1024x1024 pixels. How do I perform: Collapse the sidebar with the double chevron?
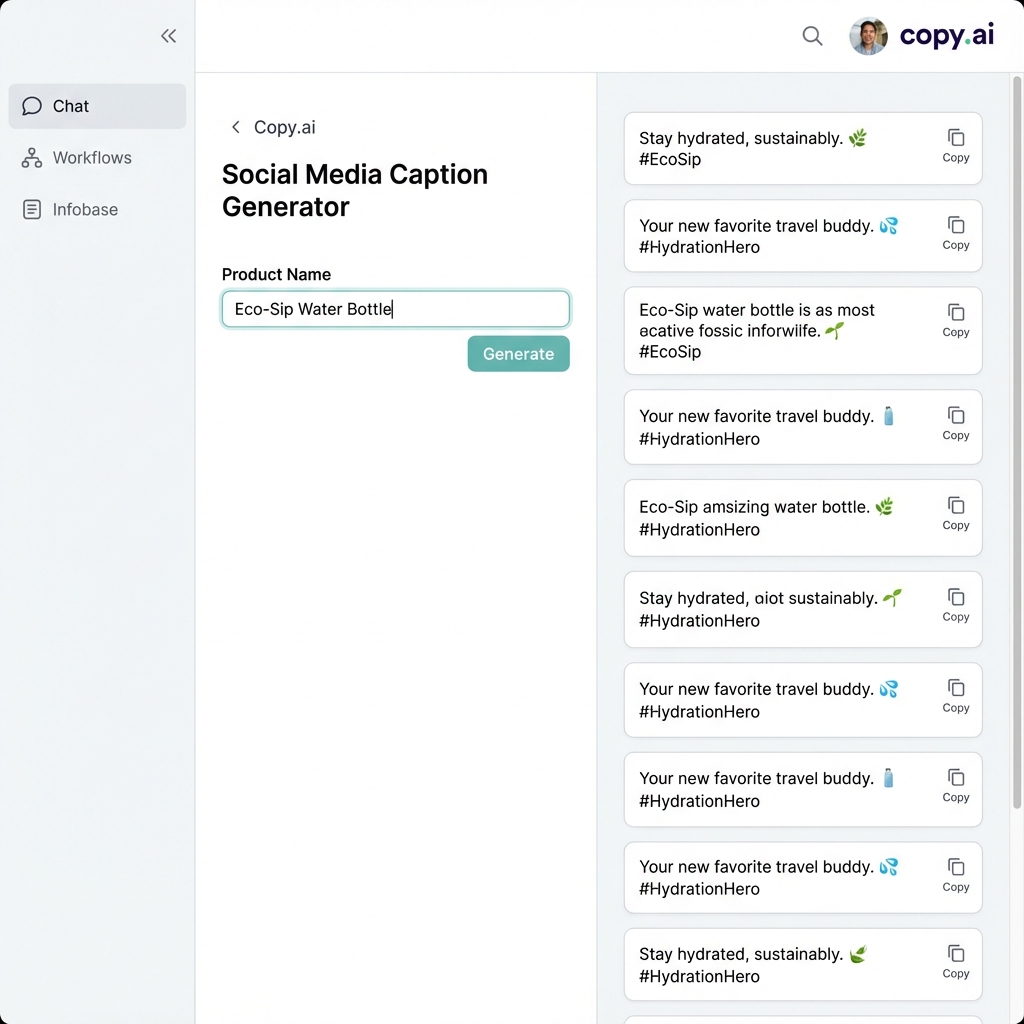click(x=168, y=36)
